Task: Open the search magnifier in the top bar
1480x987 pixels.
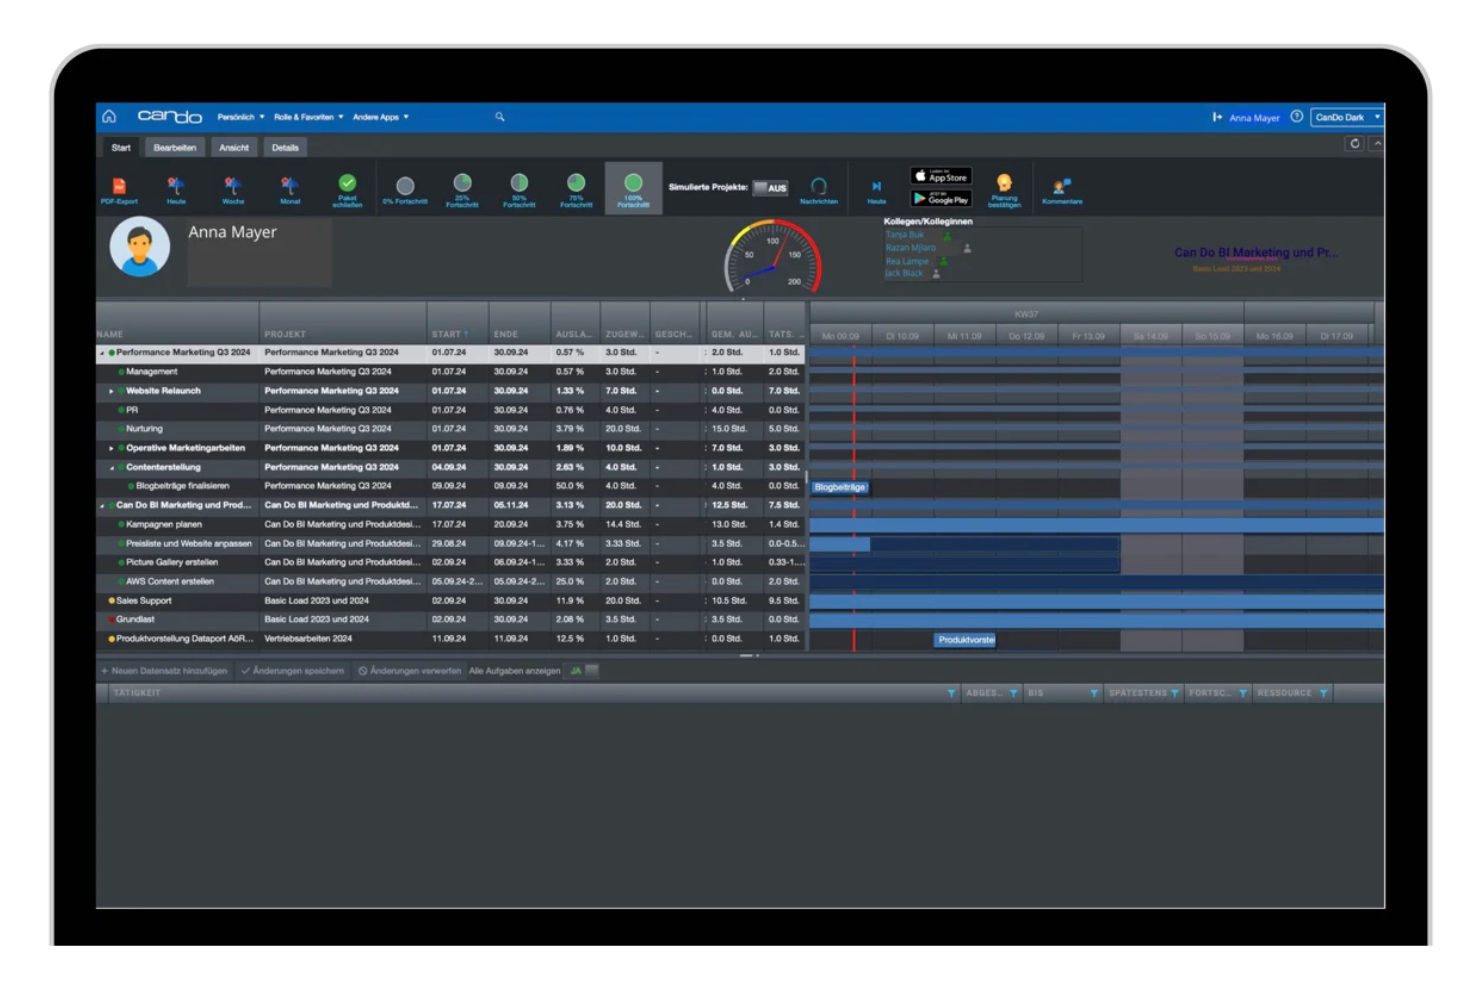Action: click(500, 117)
